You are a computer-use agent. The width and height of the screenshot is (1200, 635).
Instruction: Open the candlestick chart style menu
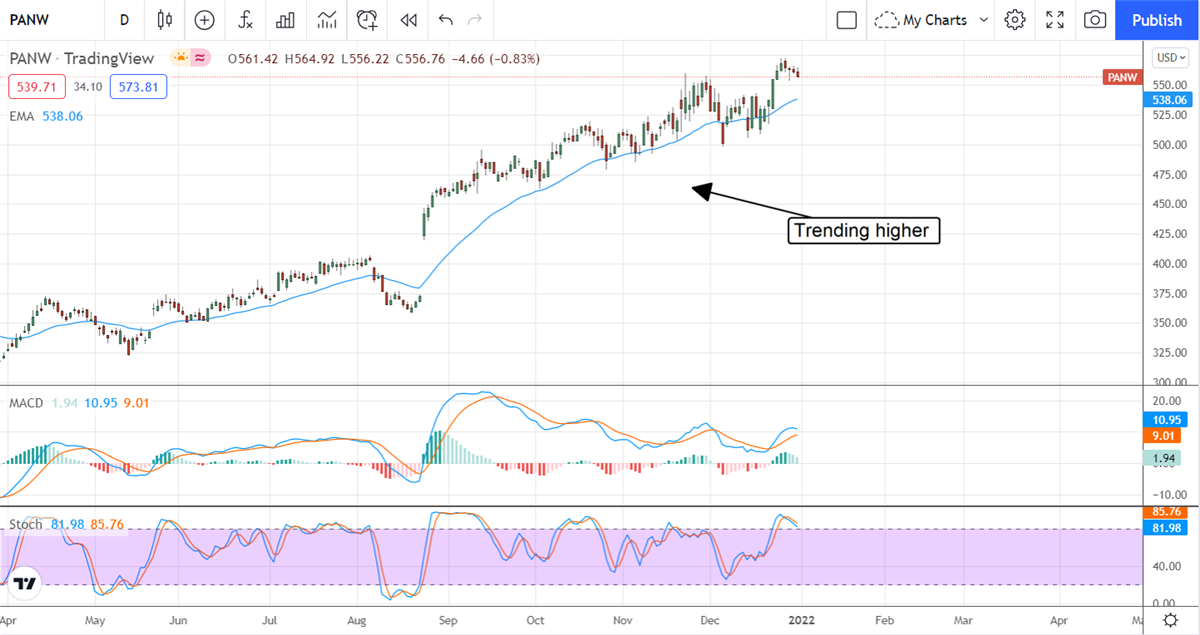(165, 20)
